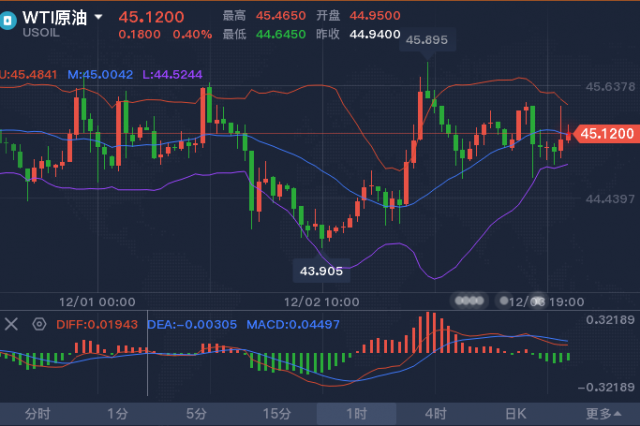Viewport: 640px width, 426px height.
Task: Click the Bollinger middle band M:45.0042 label
Action: coord(100,75)
